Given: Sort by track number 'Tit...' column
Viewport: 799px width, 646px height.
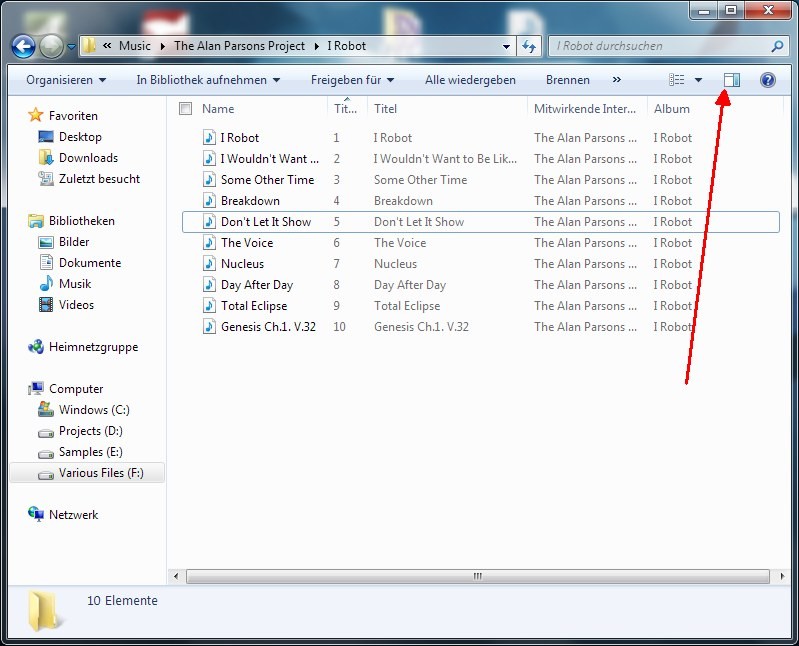Looking at the screenshot, I should pos(345,109).
